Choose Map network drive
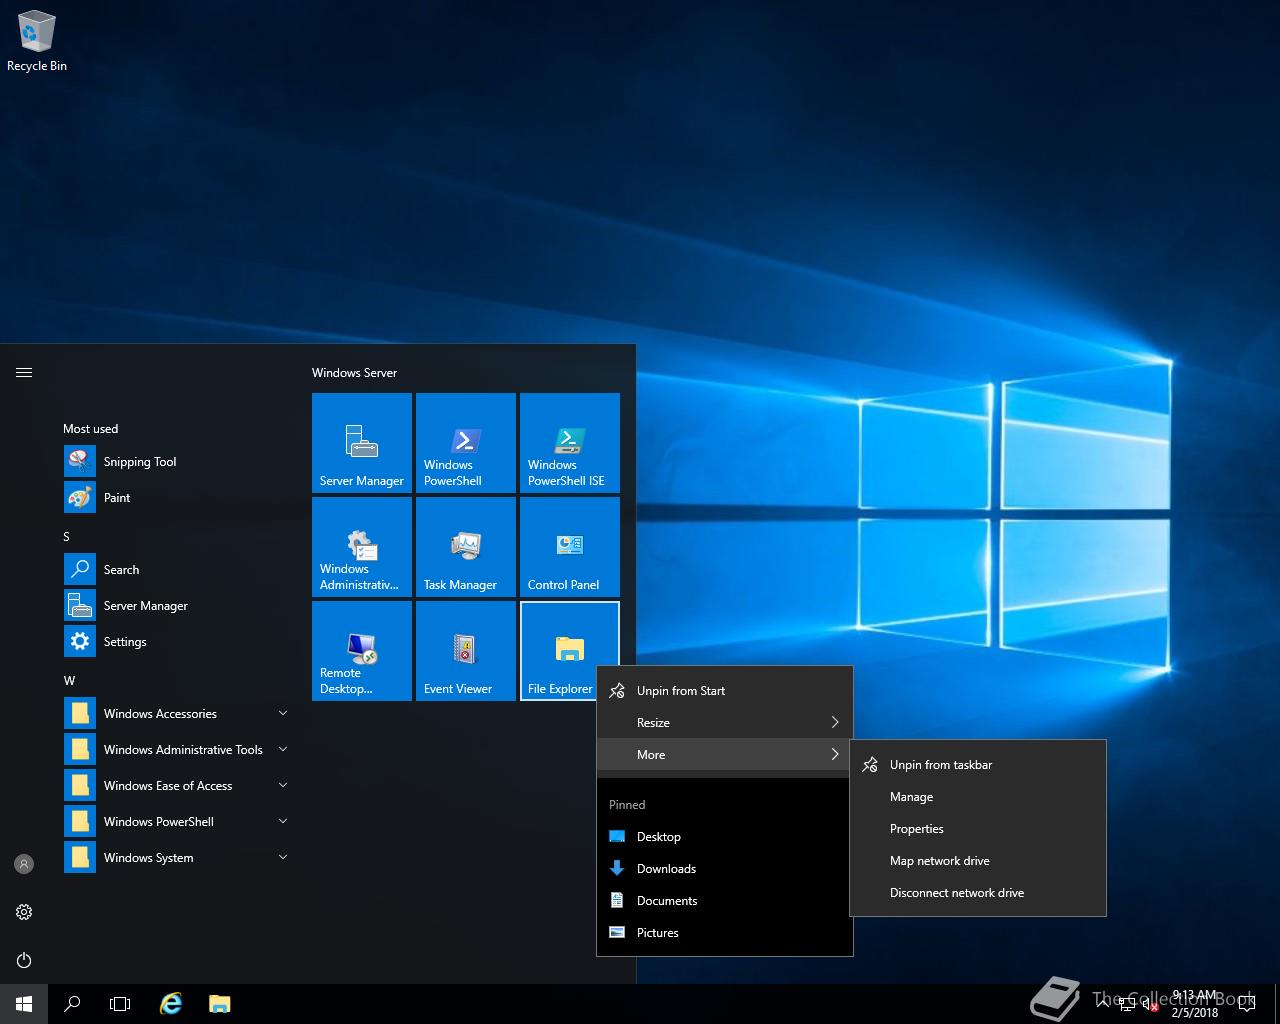This screenshot has height=1024, width=1280. tap(978, 860)
